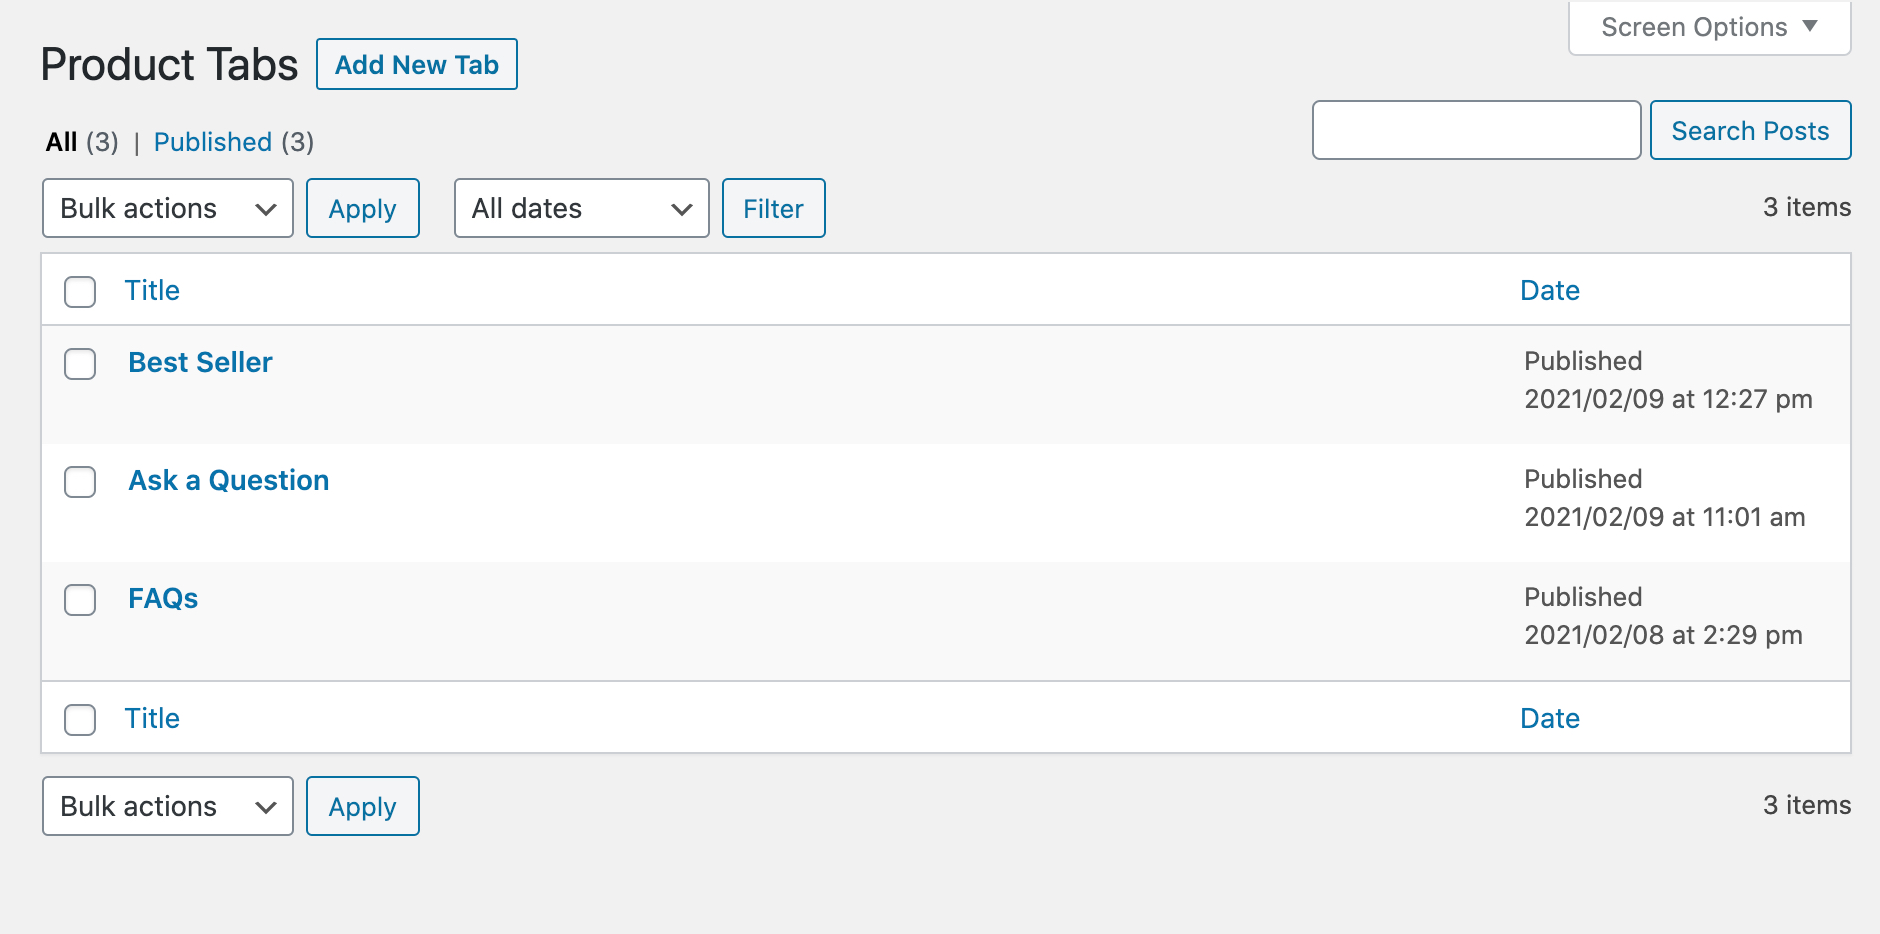Viewport: 1880px width, 934px height.
Task: Switch to the Published filter view
Action: point(212,142)
